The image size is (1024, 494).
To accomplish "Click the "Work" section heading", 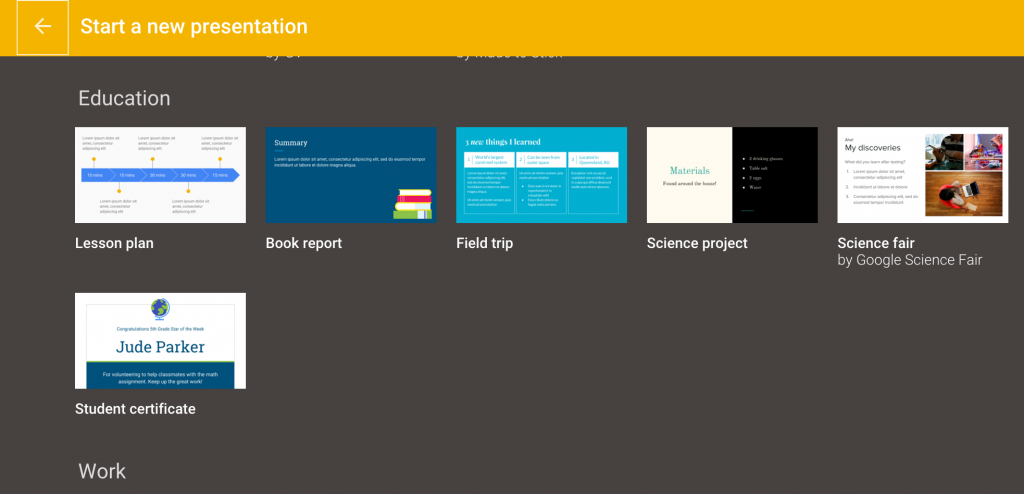I will click(102, 471).
